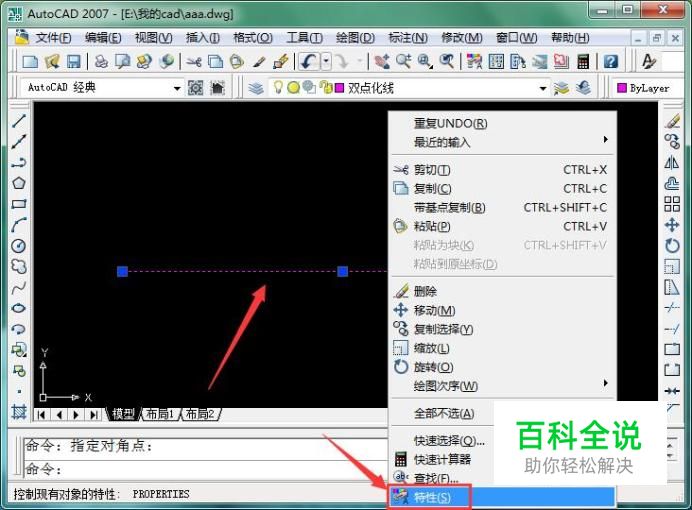Click the next tab navigation arrow
The height and width of the screenshot is (510, 692).
[76, 414]
